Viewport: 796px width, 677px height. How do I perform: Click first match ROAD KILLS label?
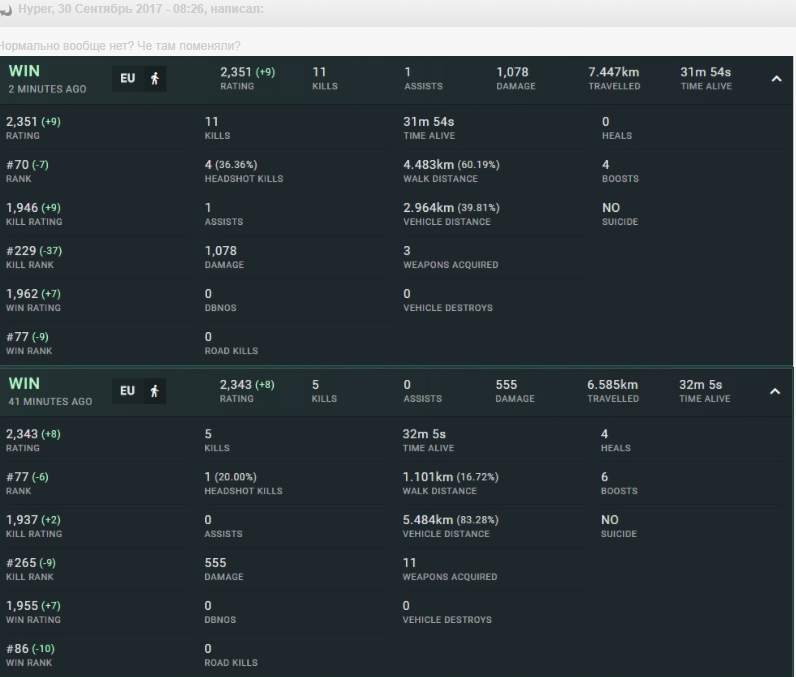point(231,351)
